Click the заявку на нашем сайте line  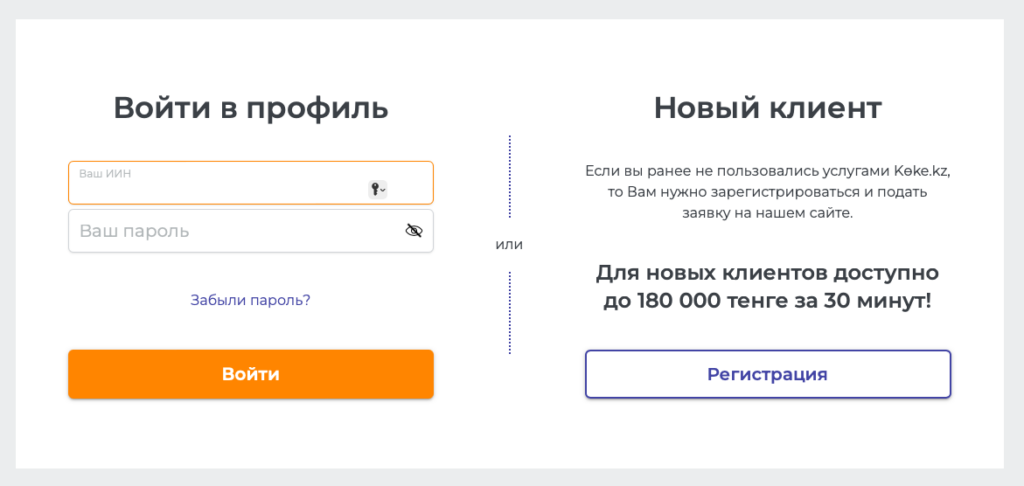pyautogui.click(x=767, y=213)
